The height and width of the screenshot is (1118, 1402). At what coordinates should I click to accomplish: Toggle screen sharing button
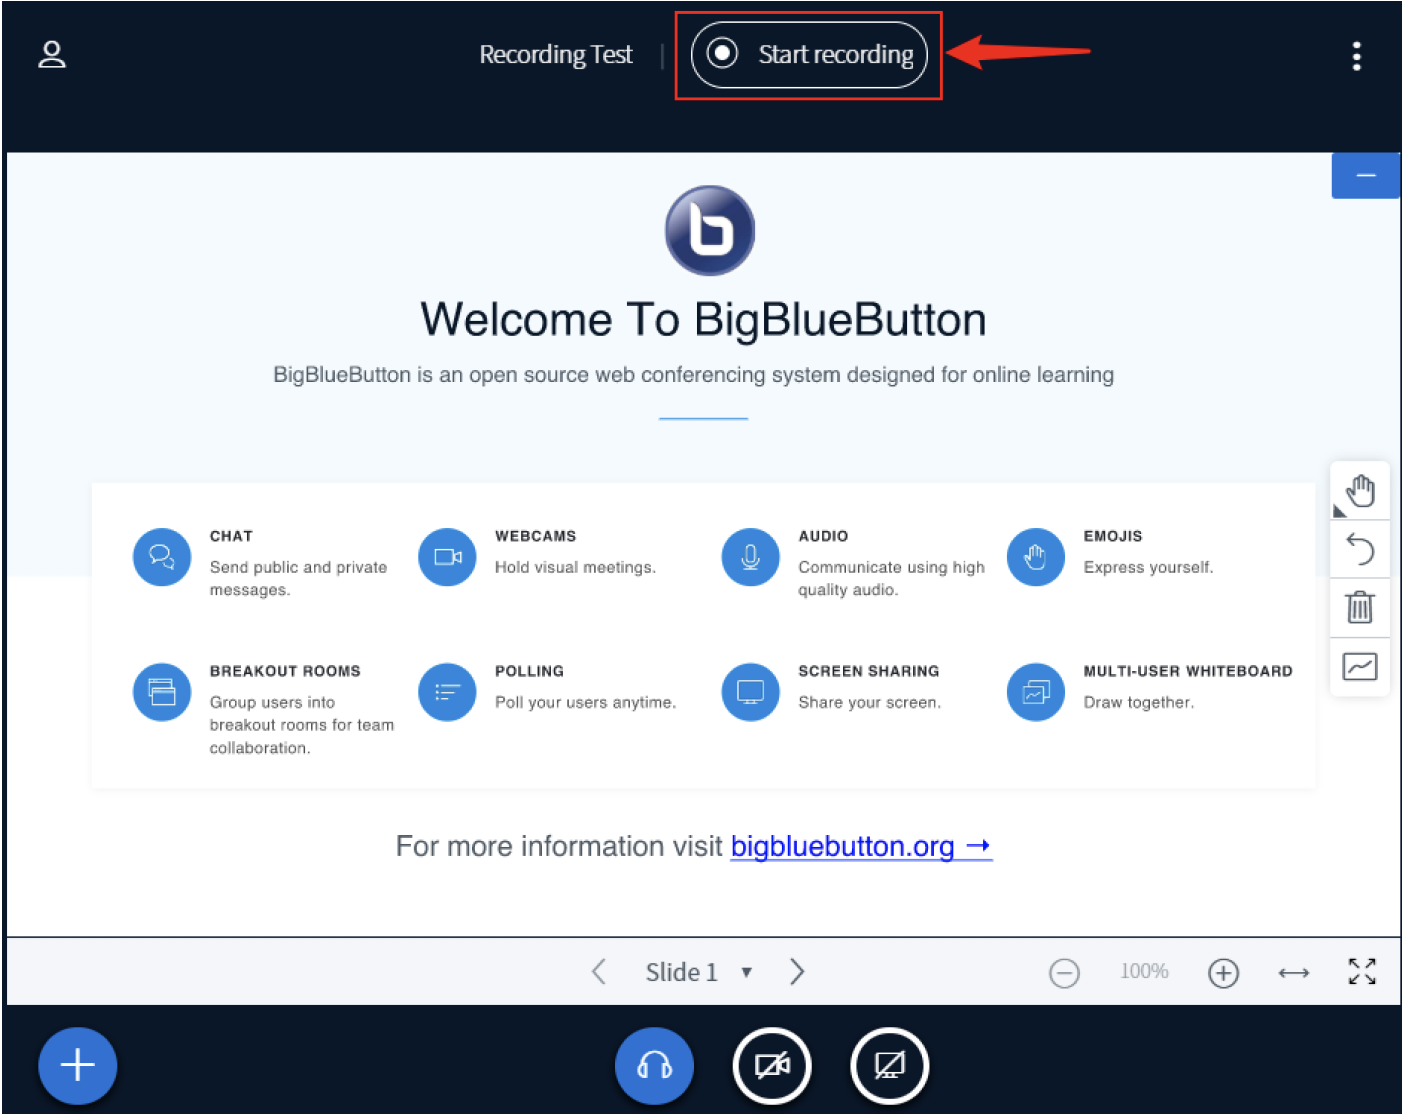pyautogui.click(x=889, y=1066)
